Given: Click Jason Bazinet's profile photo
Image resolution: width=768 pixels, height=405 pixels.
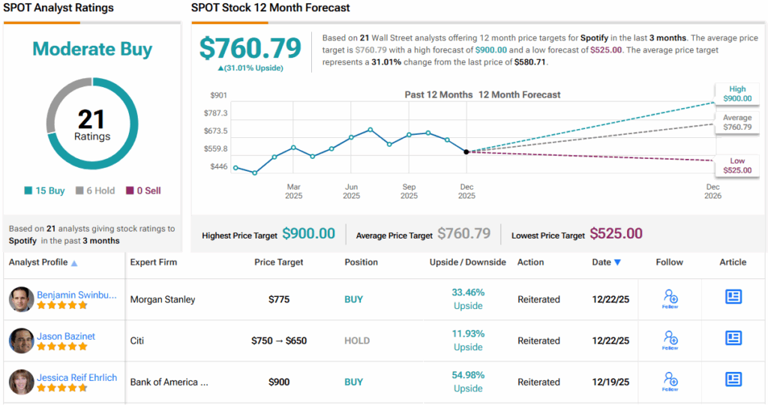Looking at the screenshot, I should point(21,340).
